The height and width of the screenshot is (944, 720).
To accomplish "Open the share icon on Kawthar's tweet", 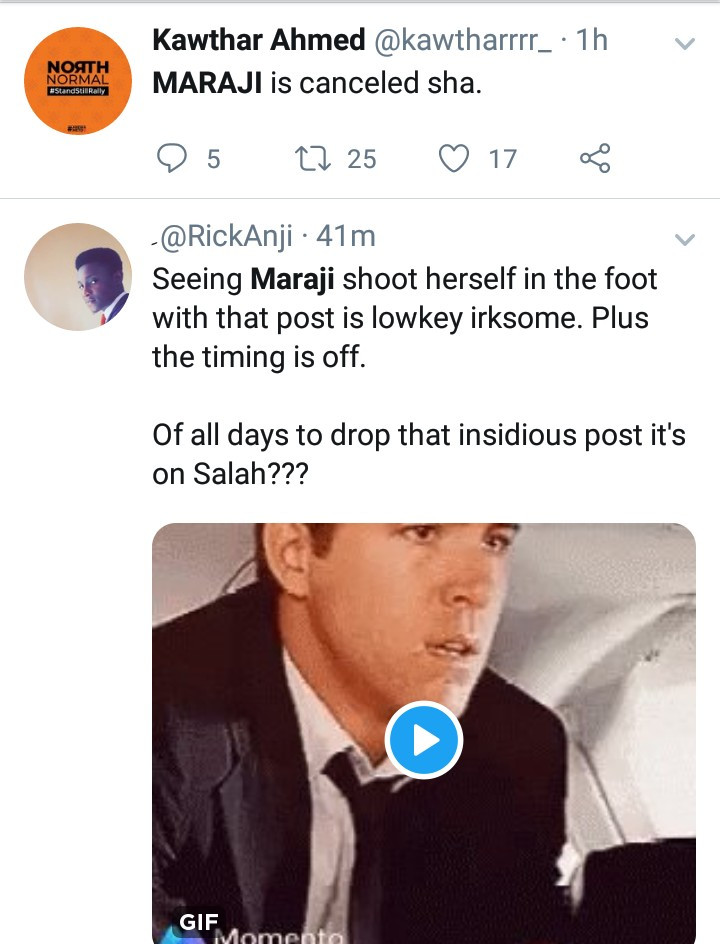I will (594, 158).
